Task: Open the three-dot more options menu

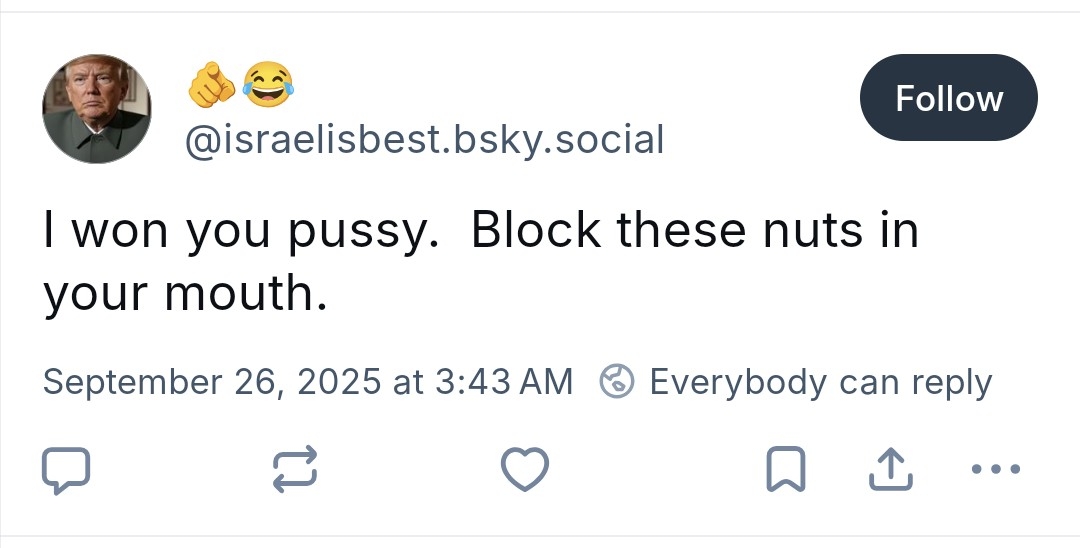Action: coord(995,469)
